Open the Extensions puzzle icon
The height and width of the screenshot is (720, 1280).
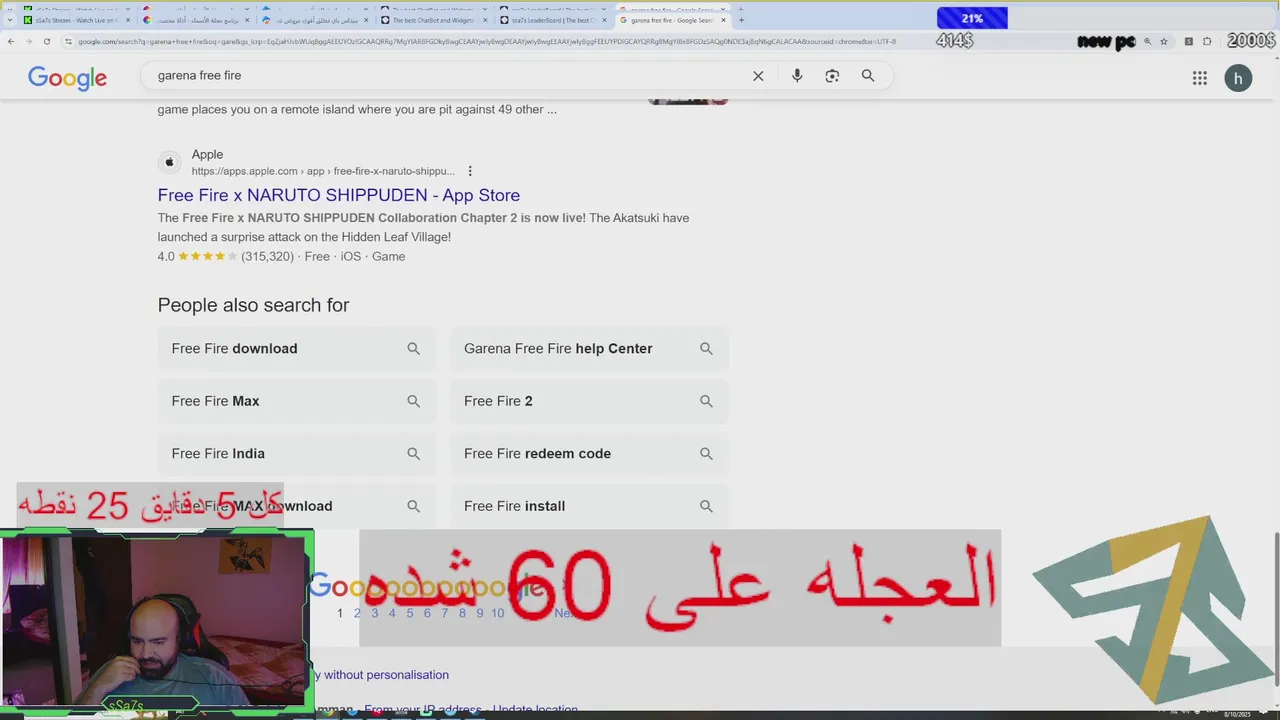click(1207, 41)
